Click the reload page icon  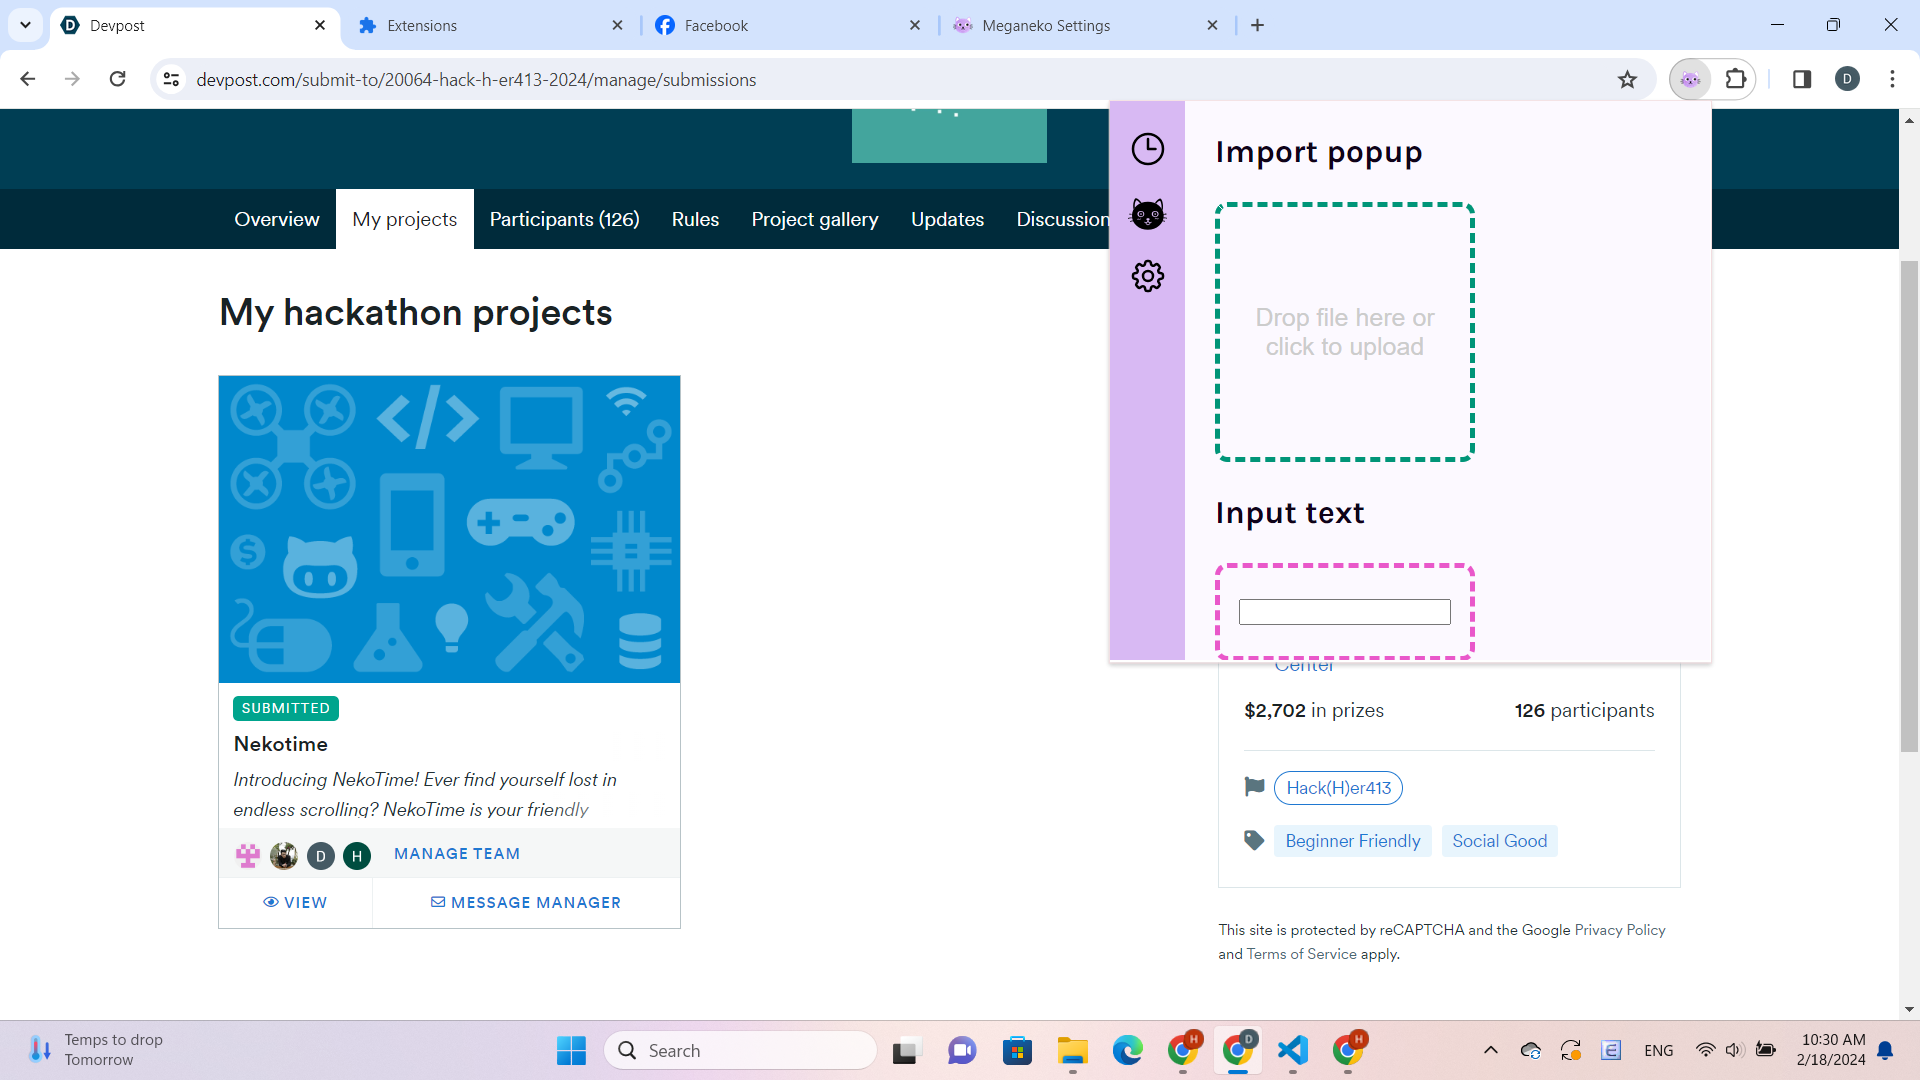pyautogui.click(x=118, y=80)
